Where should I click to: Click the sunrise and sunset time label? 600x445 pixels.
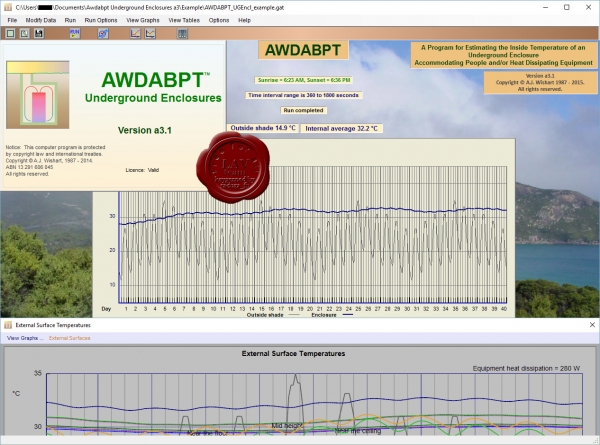(x=304, y=80)
